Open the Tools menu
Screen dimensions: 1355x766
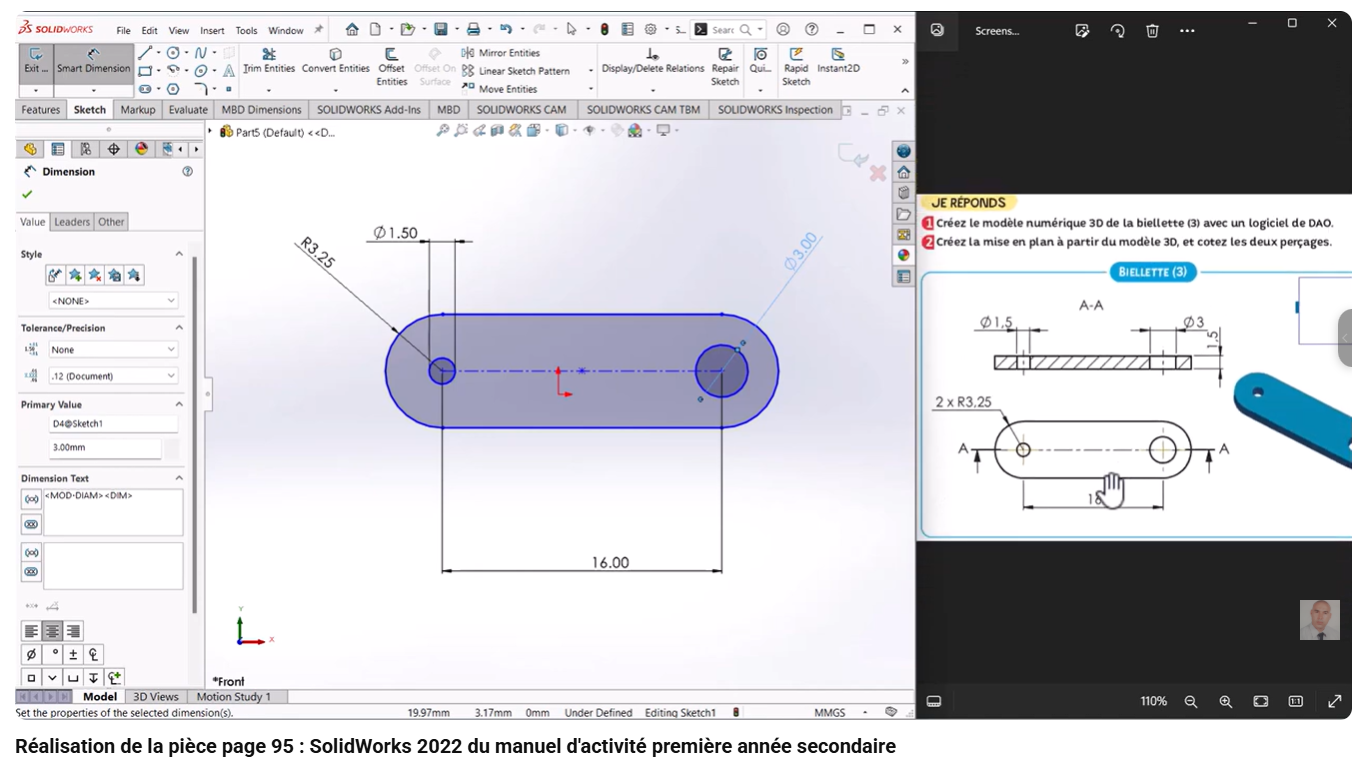pos(246,31)
